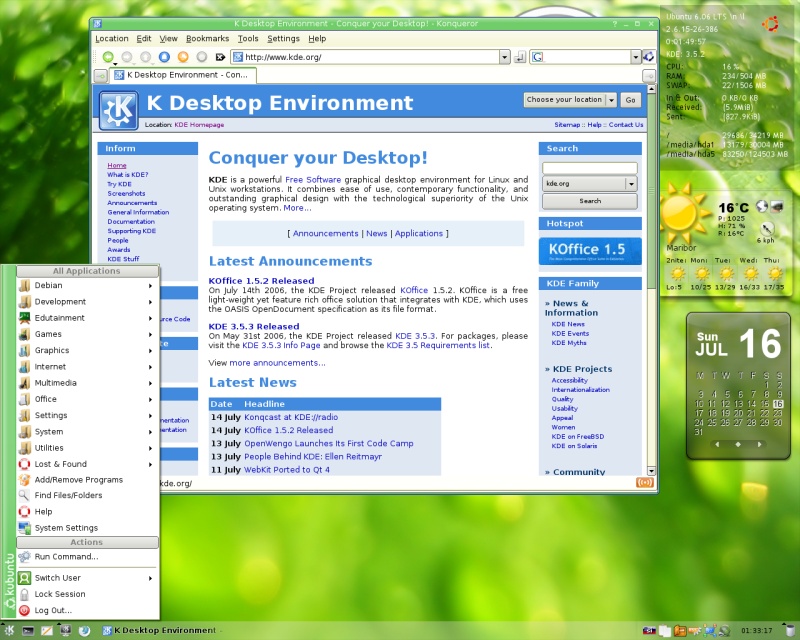The image size is (800, 640).
Task: Launch the Konsole terminal from the taskbar
Action: [x=28, y=631]
